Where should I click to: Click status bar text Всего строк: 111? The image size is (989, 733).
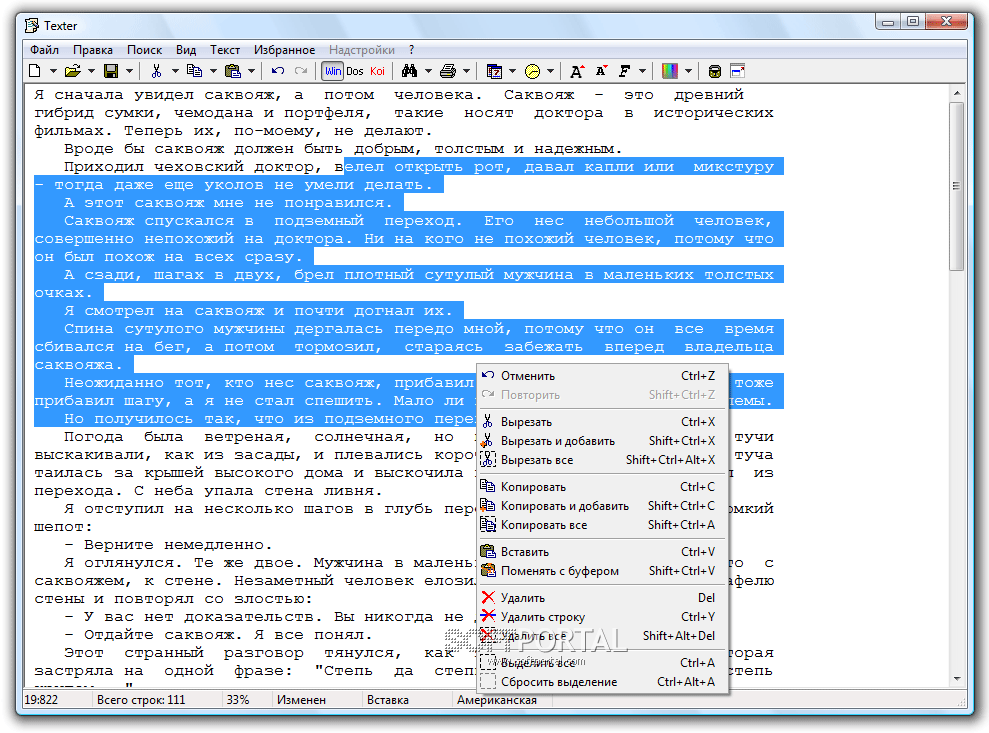141,700
